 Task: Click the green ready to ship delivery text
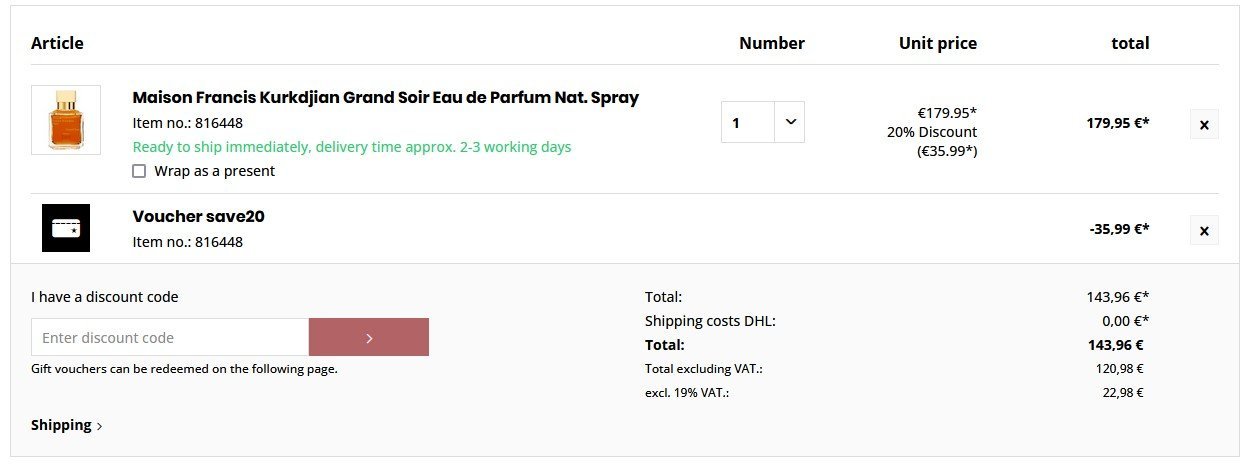point(352,147)
